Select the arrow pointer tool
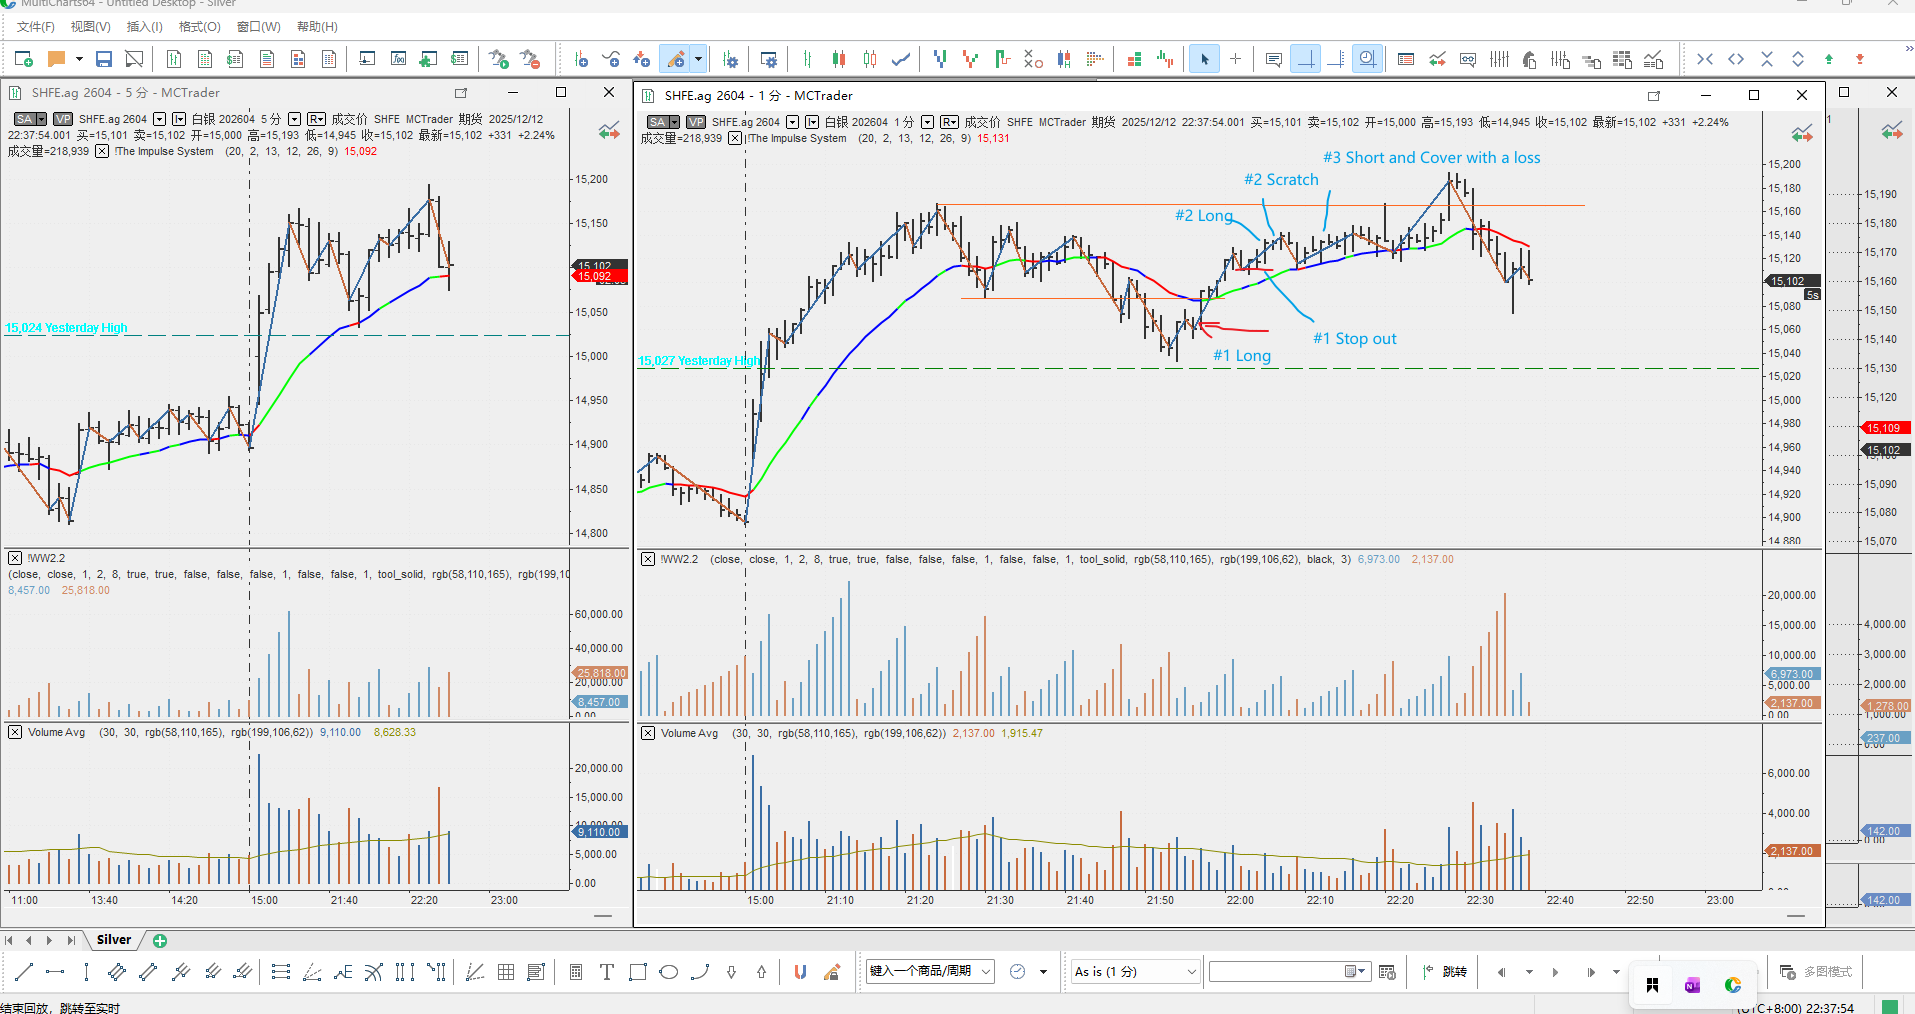Screen dimensions: 1915x1014 tap(1204, 59)
